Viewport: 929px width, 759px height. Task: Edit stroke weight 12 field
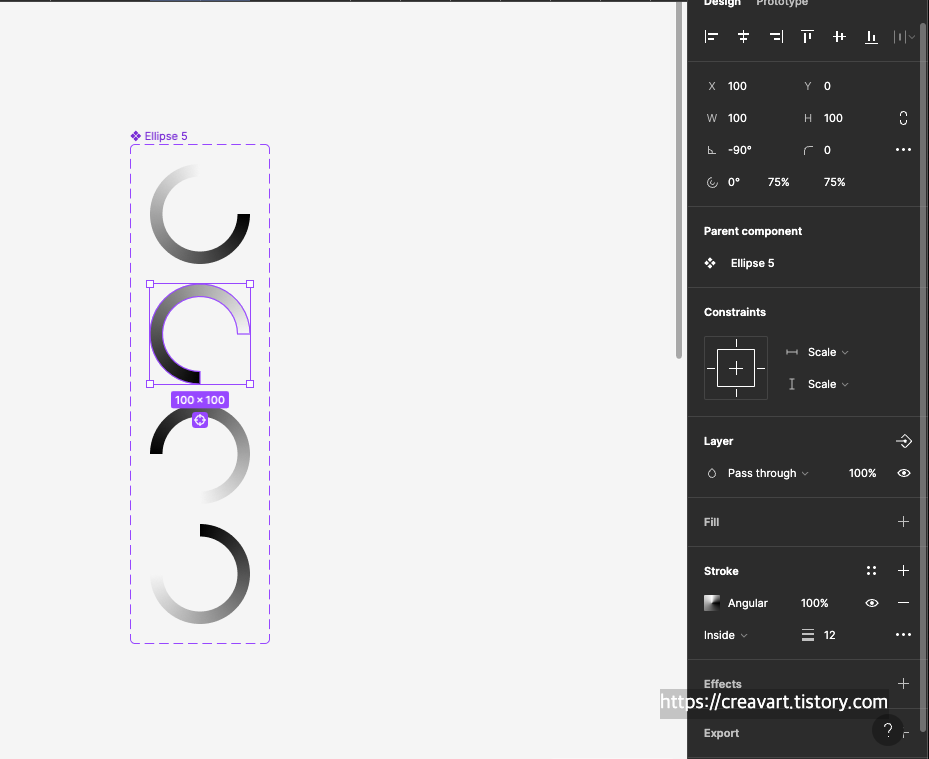coord(829,635)
